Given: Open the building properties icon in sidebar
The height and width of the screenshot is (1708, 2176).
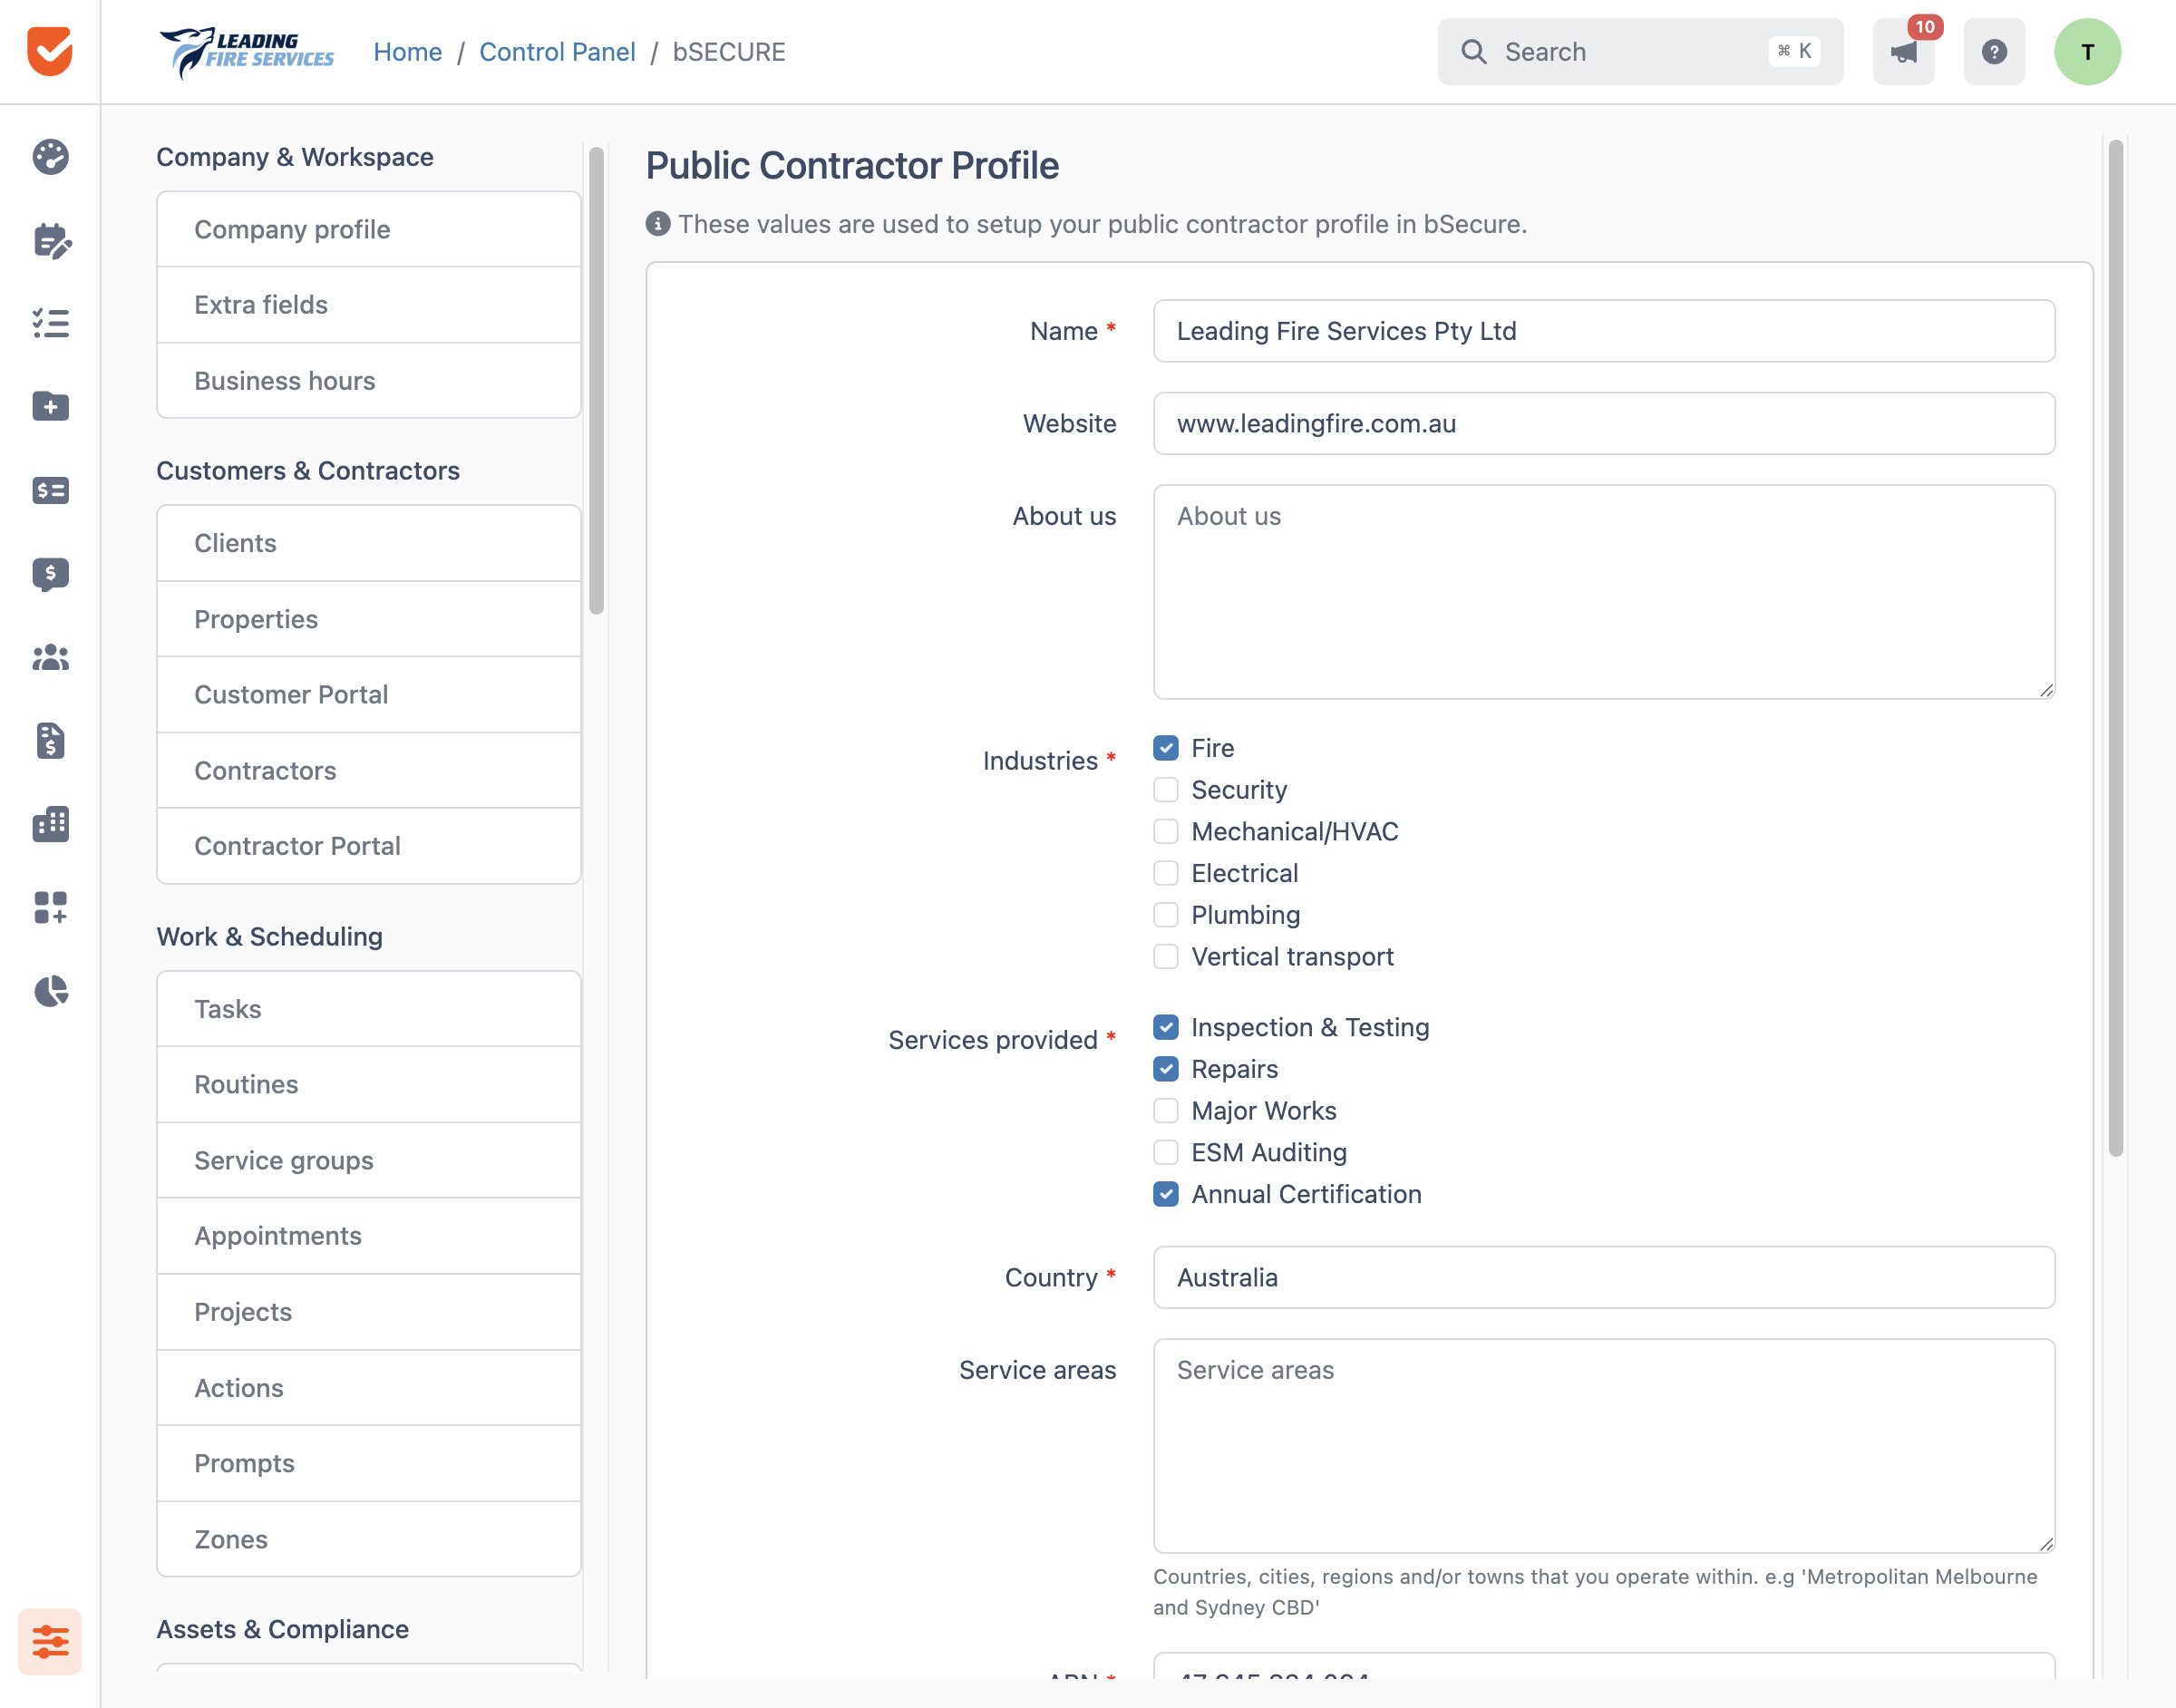Looking at the screenshot, I should coord(50,824).
